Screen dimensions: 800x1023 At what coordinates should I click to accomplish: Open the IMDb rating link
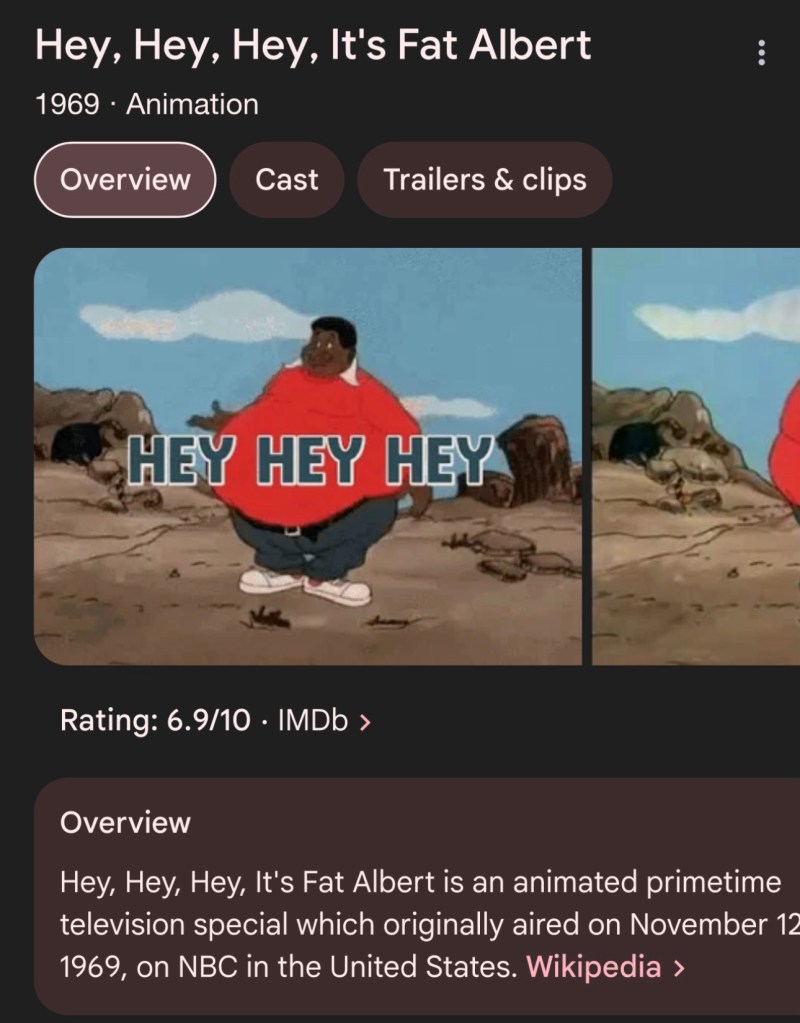[x=324, y=720]
